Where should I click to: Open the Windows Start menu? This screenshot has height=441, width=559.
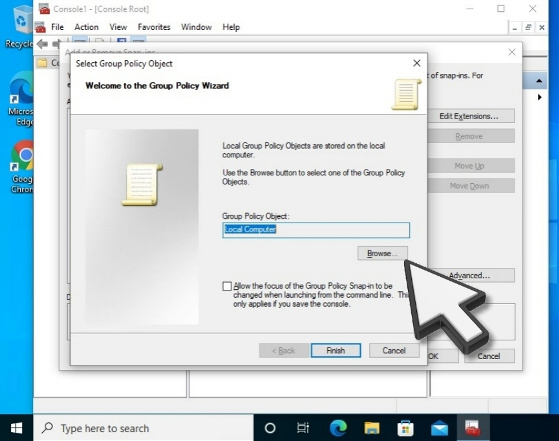[x=16, y=428]
